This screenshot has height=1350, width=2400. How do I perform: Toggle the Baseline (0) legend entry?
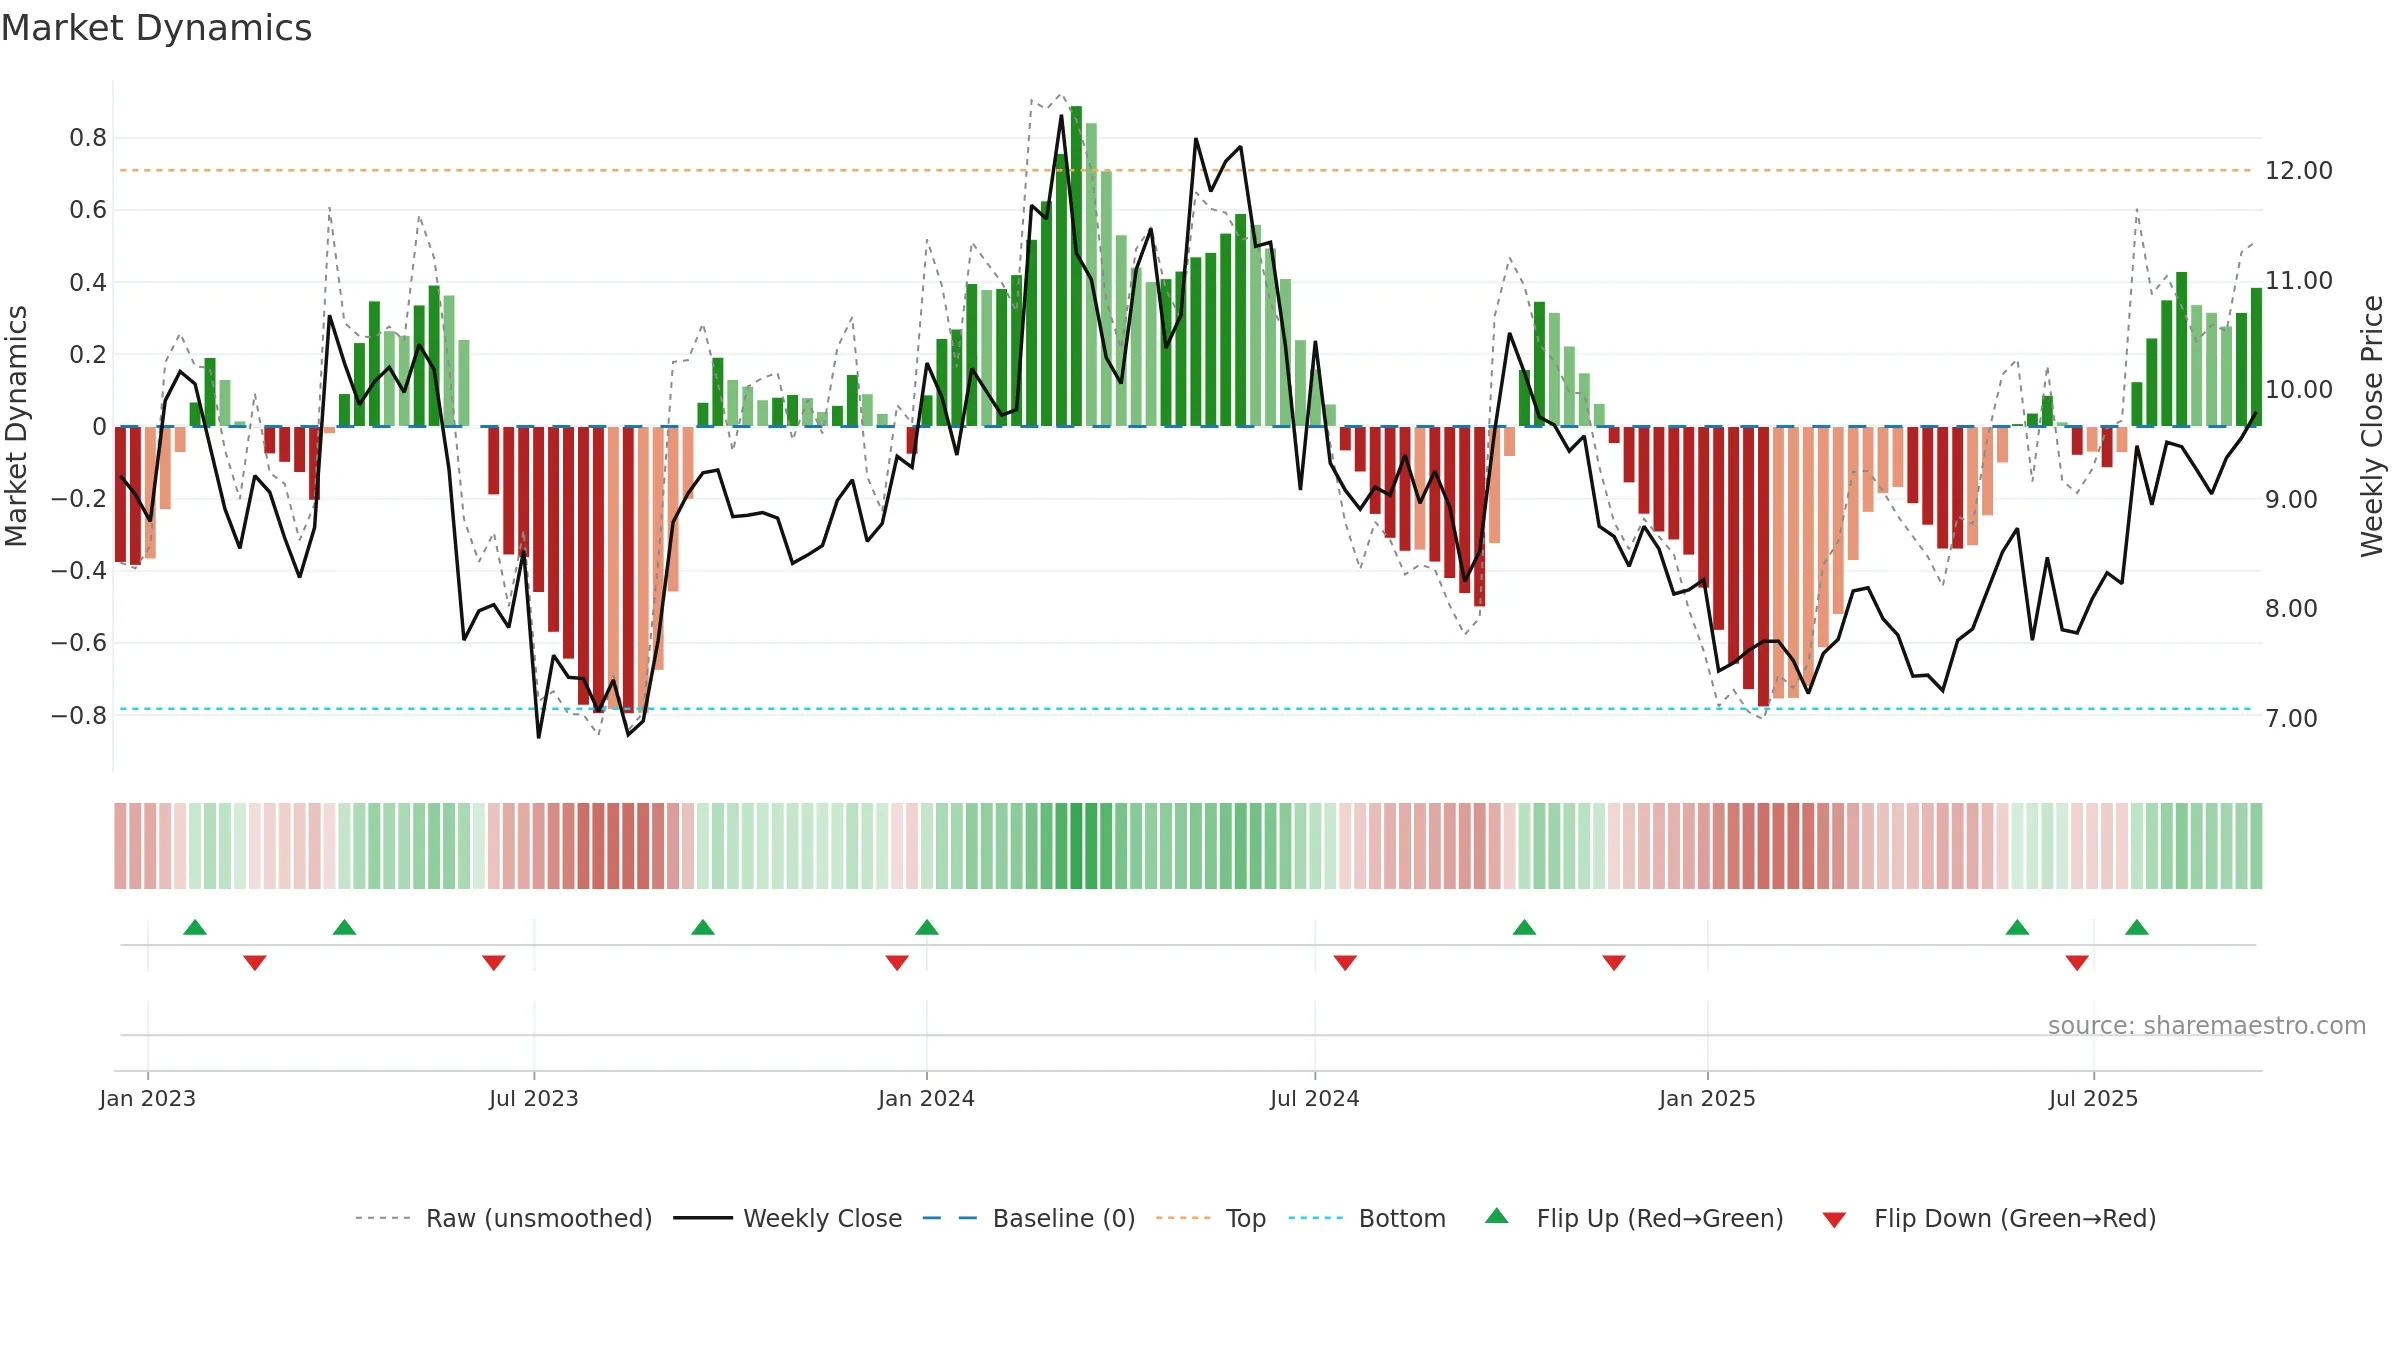pyautogui.click(x=1029, y=1218)
